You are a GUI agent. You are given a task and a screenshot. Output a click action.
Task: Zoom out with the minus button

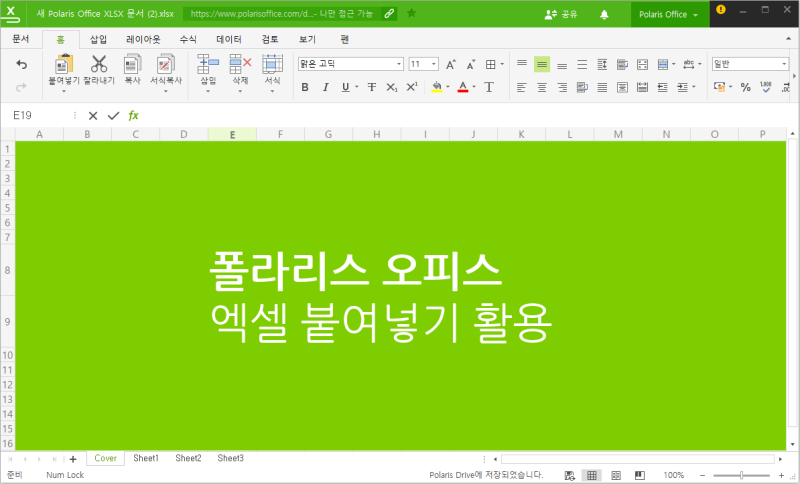703,475
